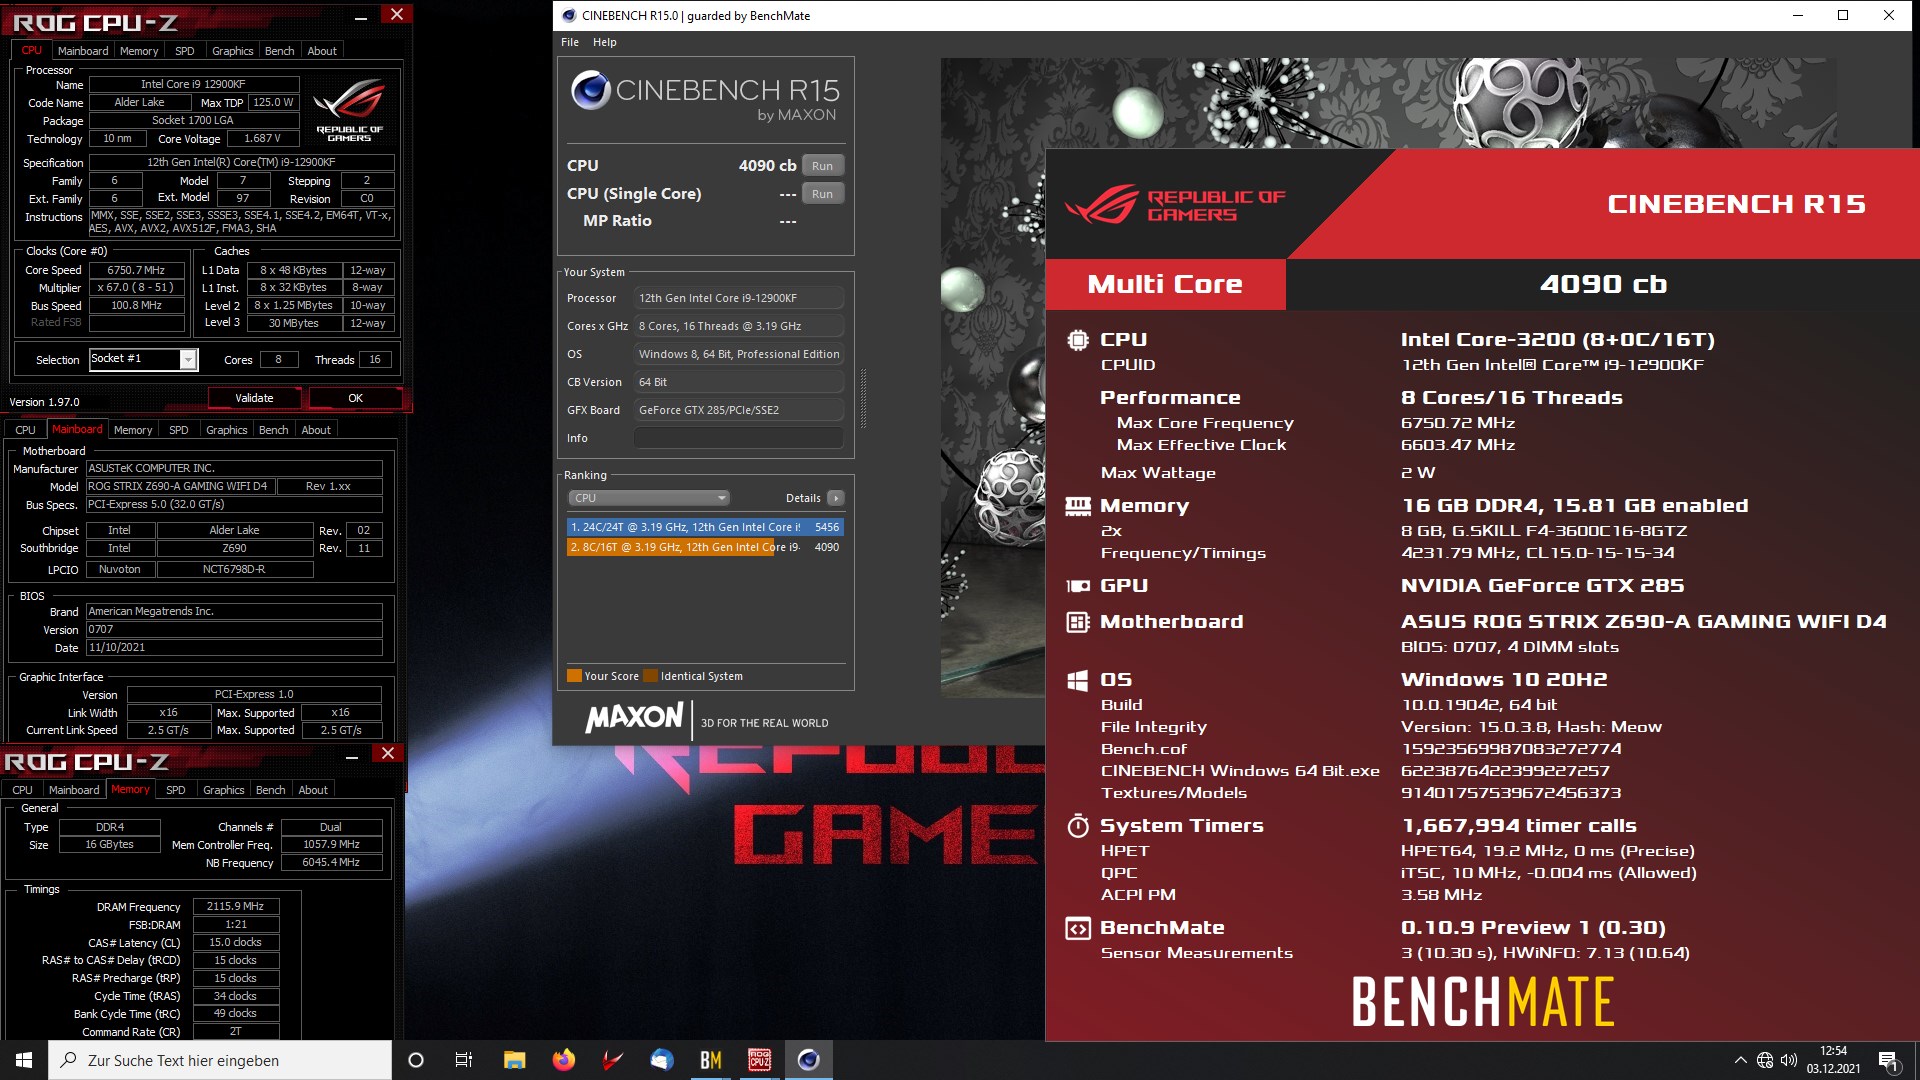Click the BIOS Version field 0707
This screenshot has width=1920, height=1080.
pyautogui.click(x=234, y=629)
